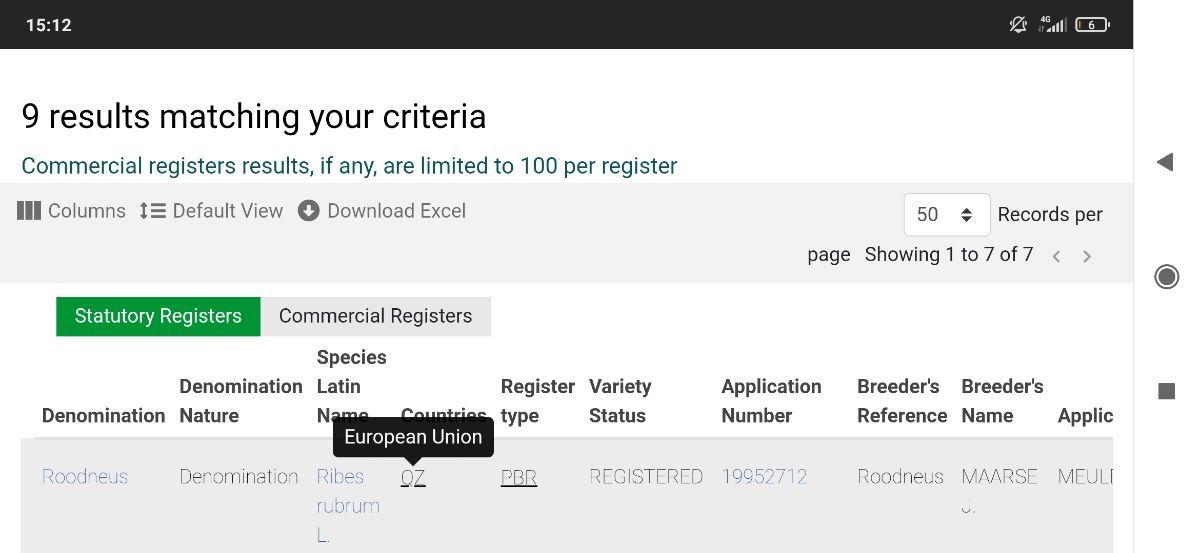Open application number 19952712
This screenshot has width=1200, height=553.
(764, 477)
